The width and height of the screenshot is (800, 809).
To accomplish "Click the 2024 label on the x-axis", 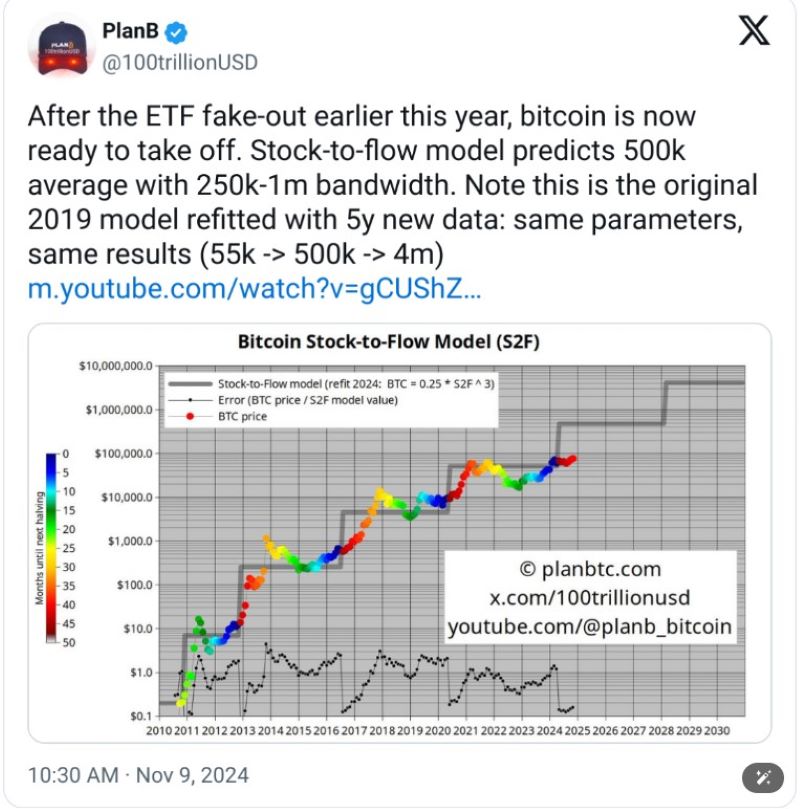I will [x=549, y=731].
